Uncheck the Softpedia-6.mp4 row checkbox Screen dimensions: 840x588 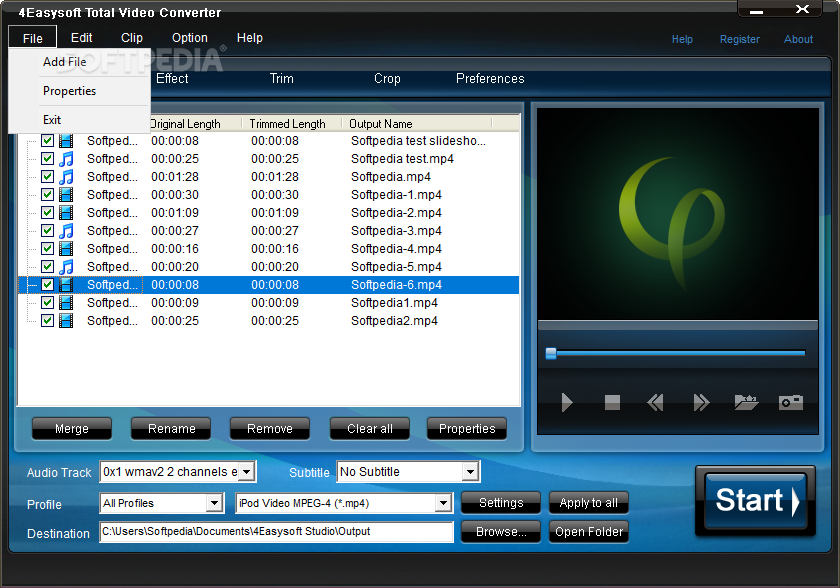click(47, 285)
